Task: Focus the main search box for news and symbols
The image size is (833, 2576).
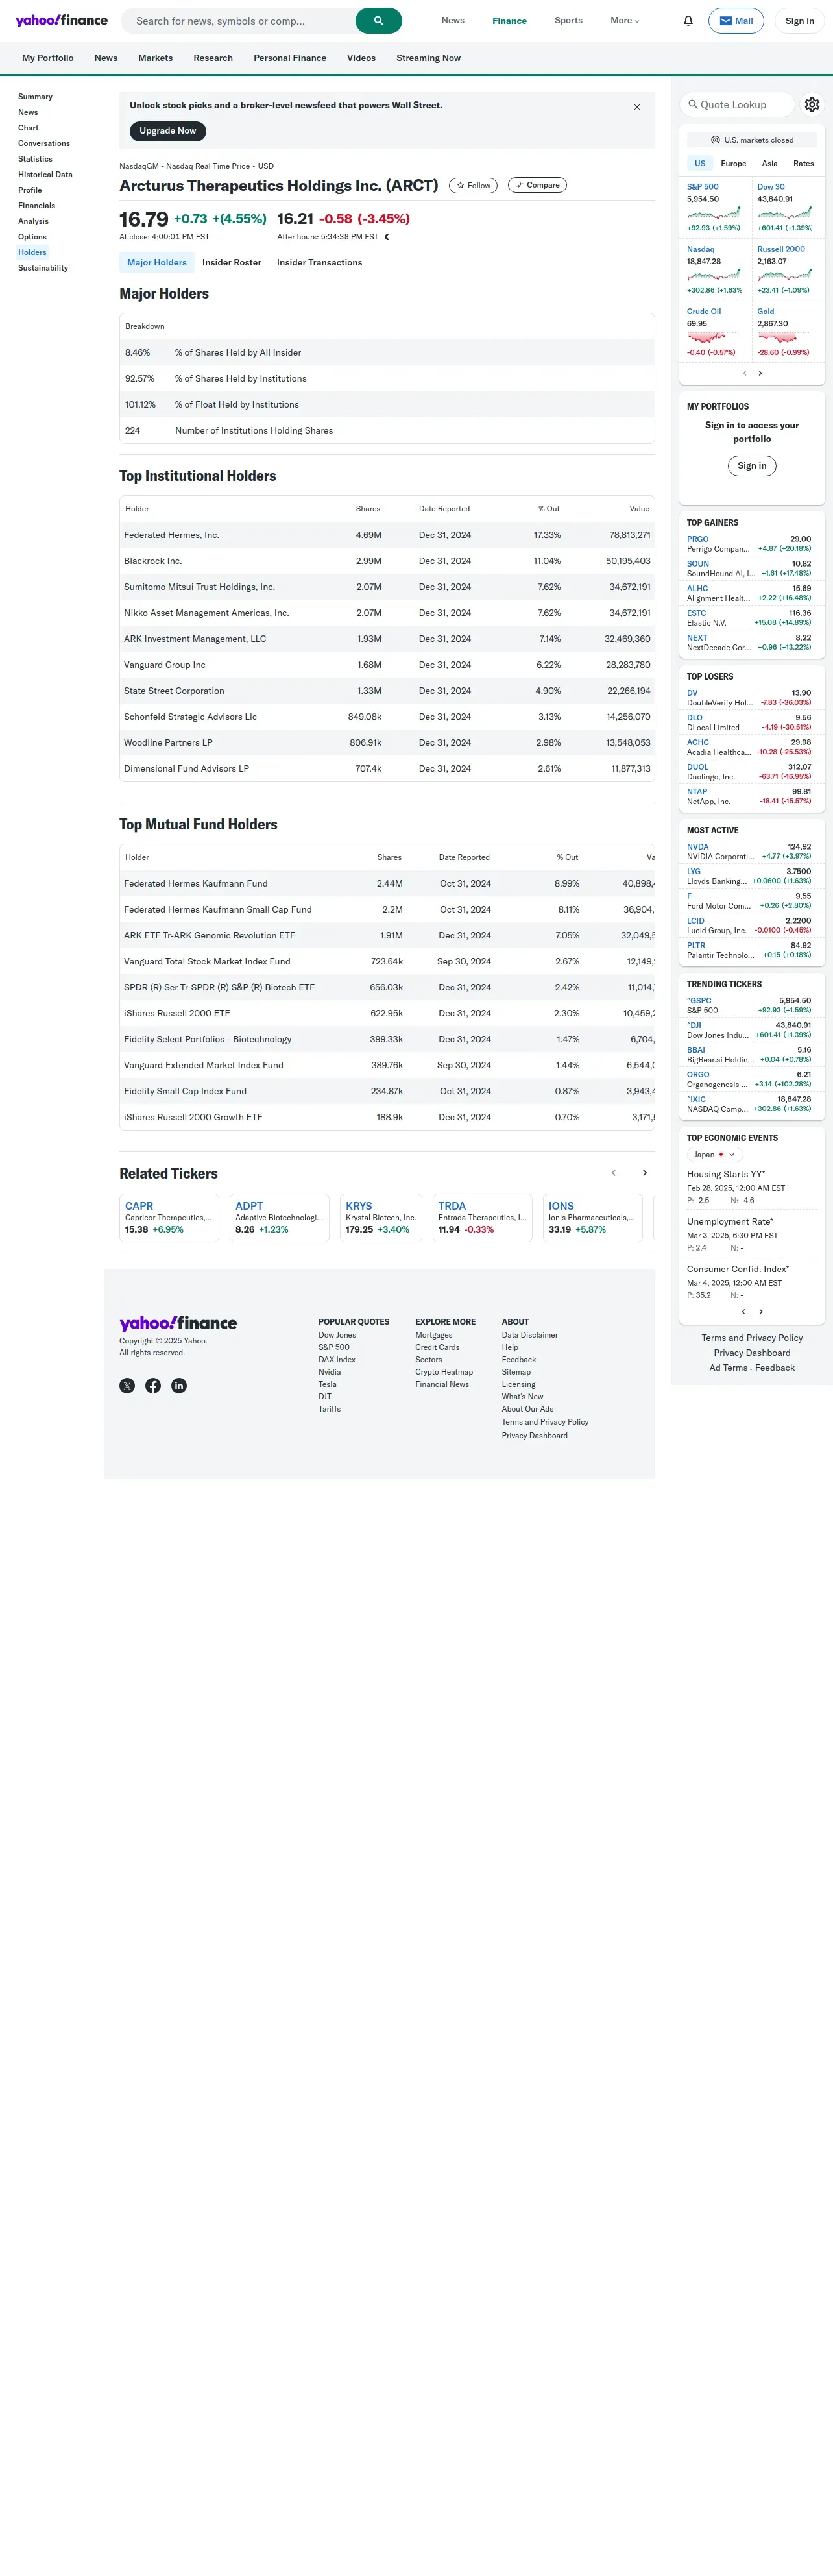Action: (238, 21)
